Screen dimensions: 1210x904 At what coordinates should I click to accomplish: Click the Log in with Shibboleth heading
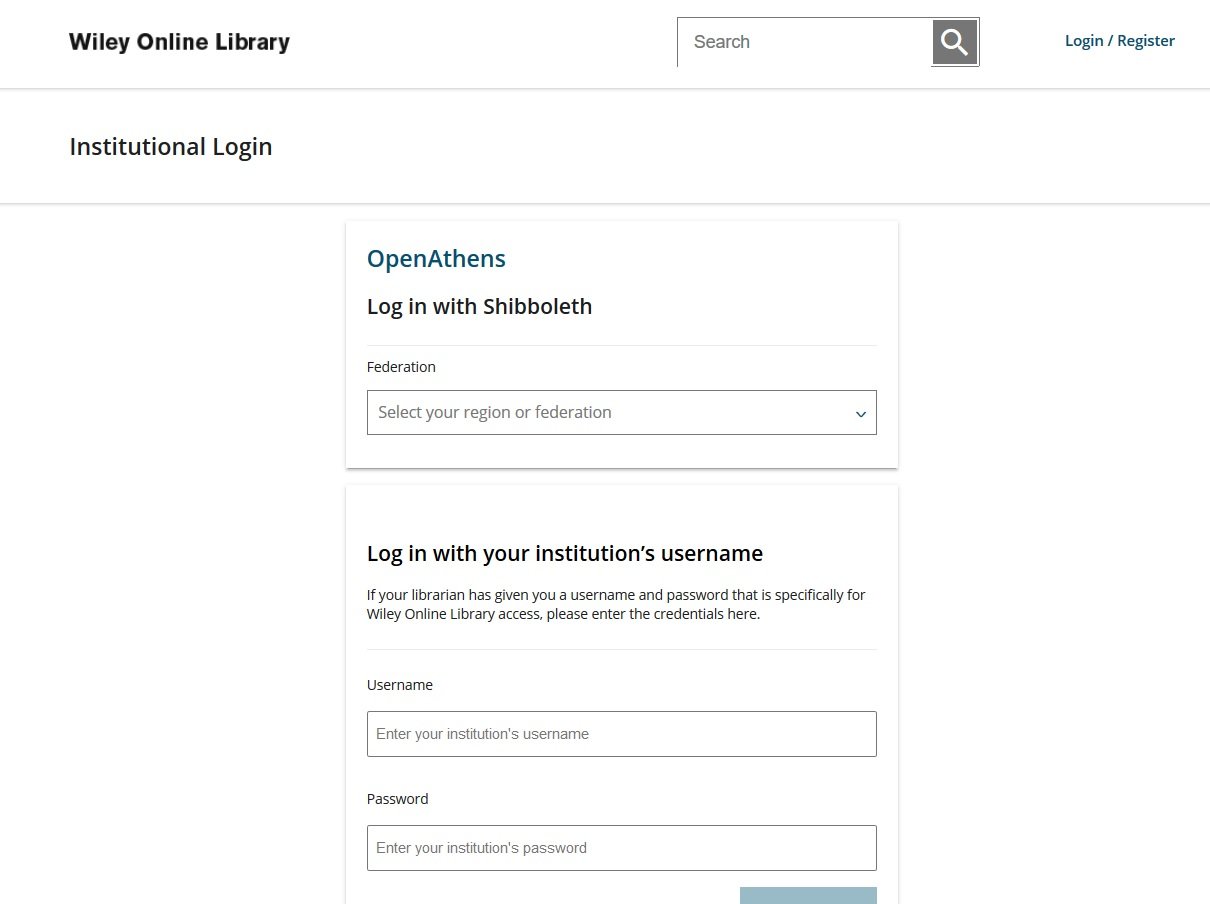click(480, 306)
